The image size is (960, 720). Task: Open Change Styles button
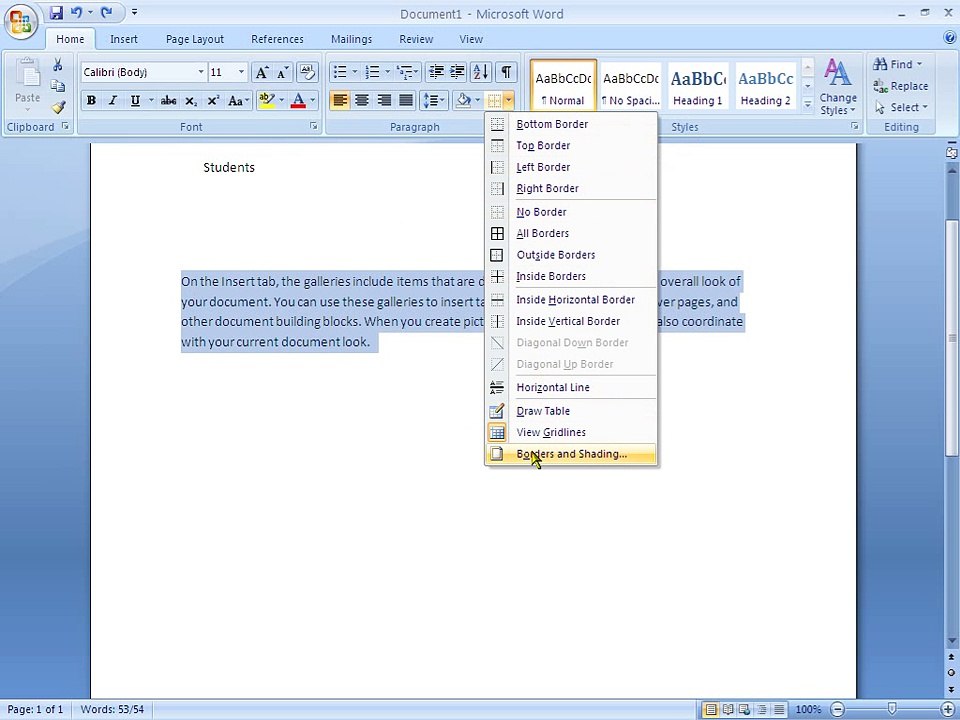click(838, 87)
